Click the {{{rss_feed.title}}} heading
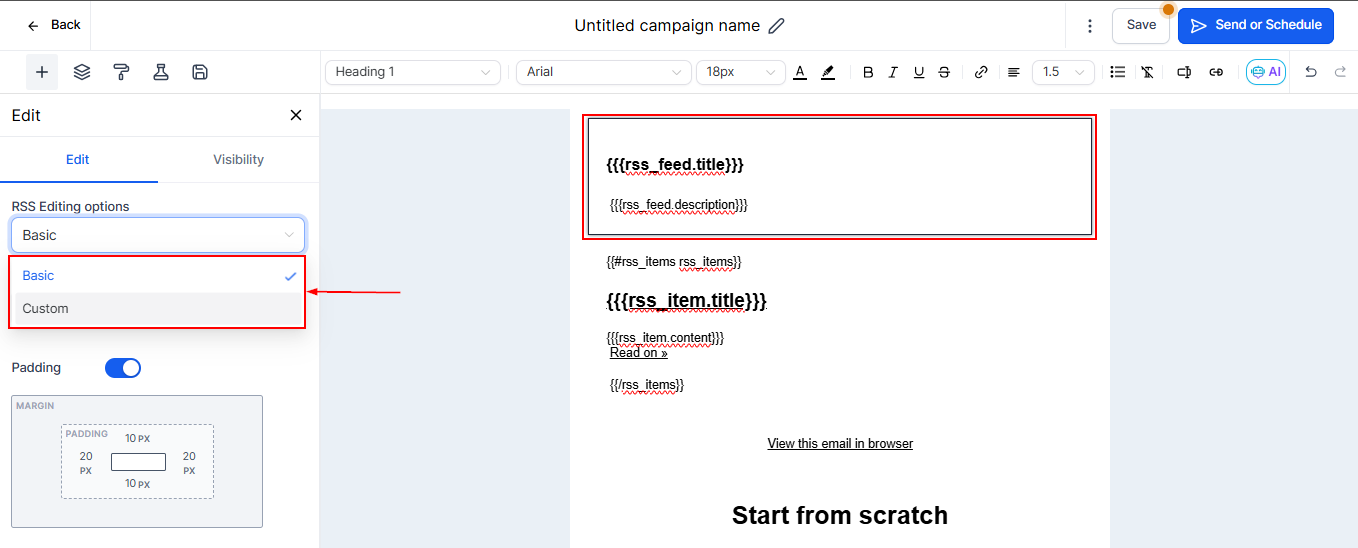Viewport: 1358px width, 548px height. point(675,165)
